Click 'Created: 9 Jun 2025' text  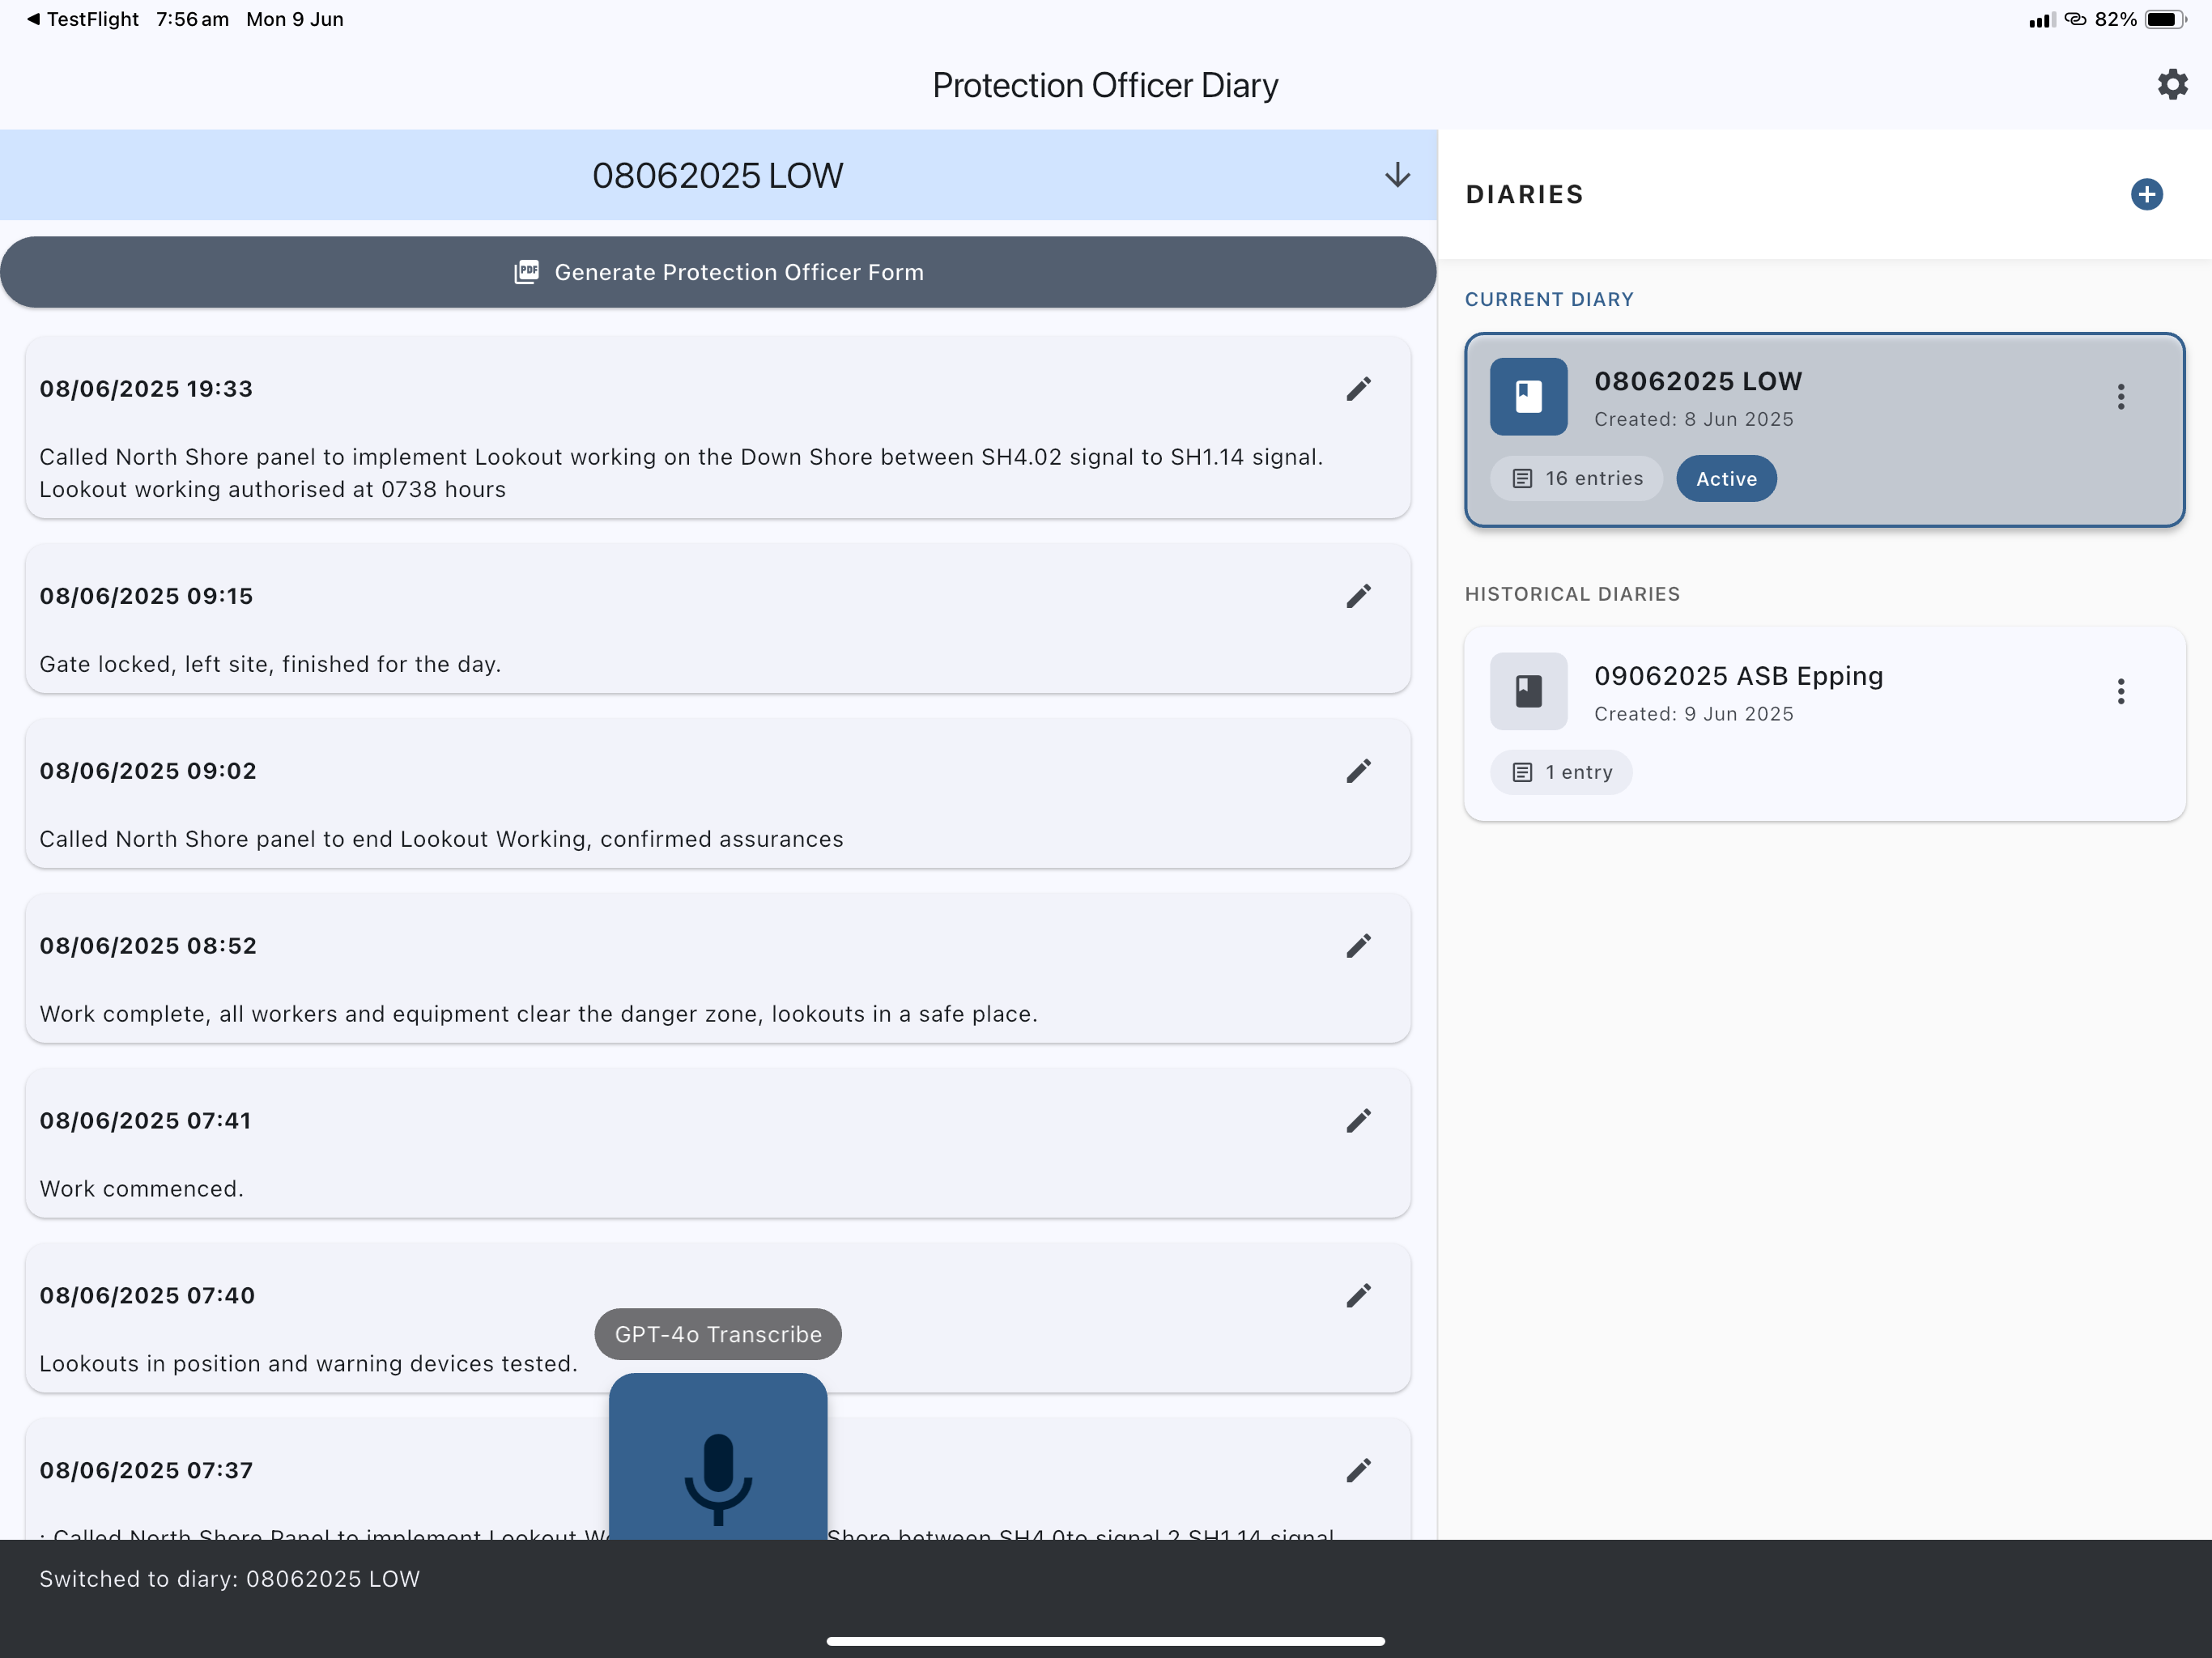point(1694,714)
